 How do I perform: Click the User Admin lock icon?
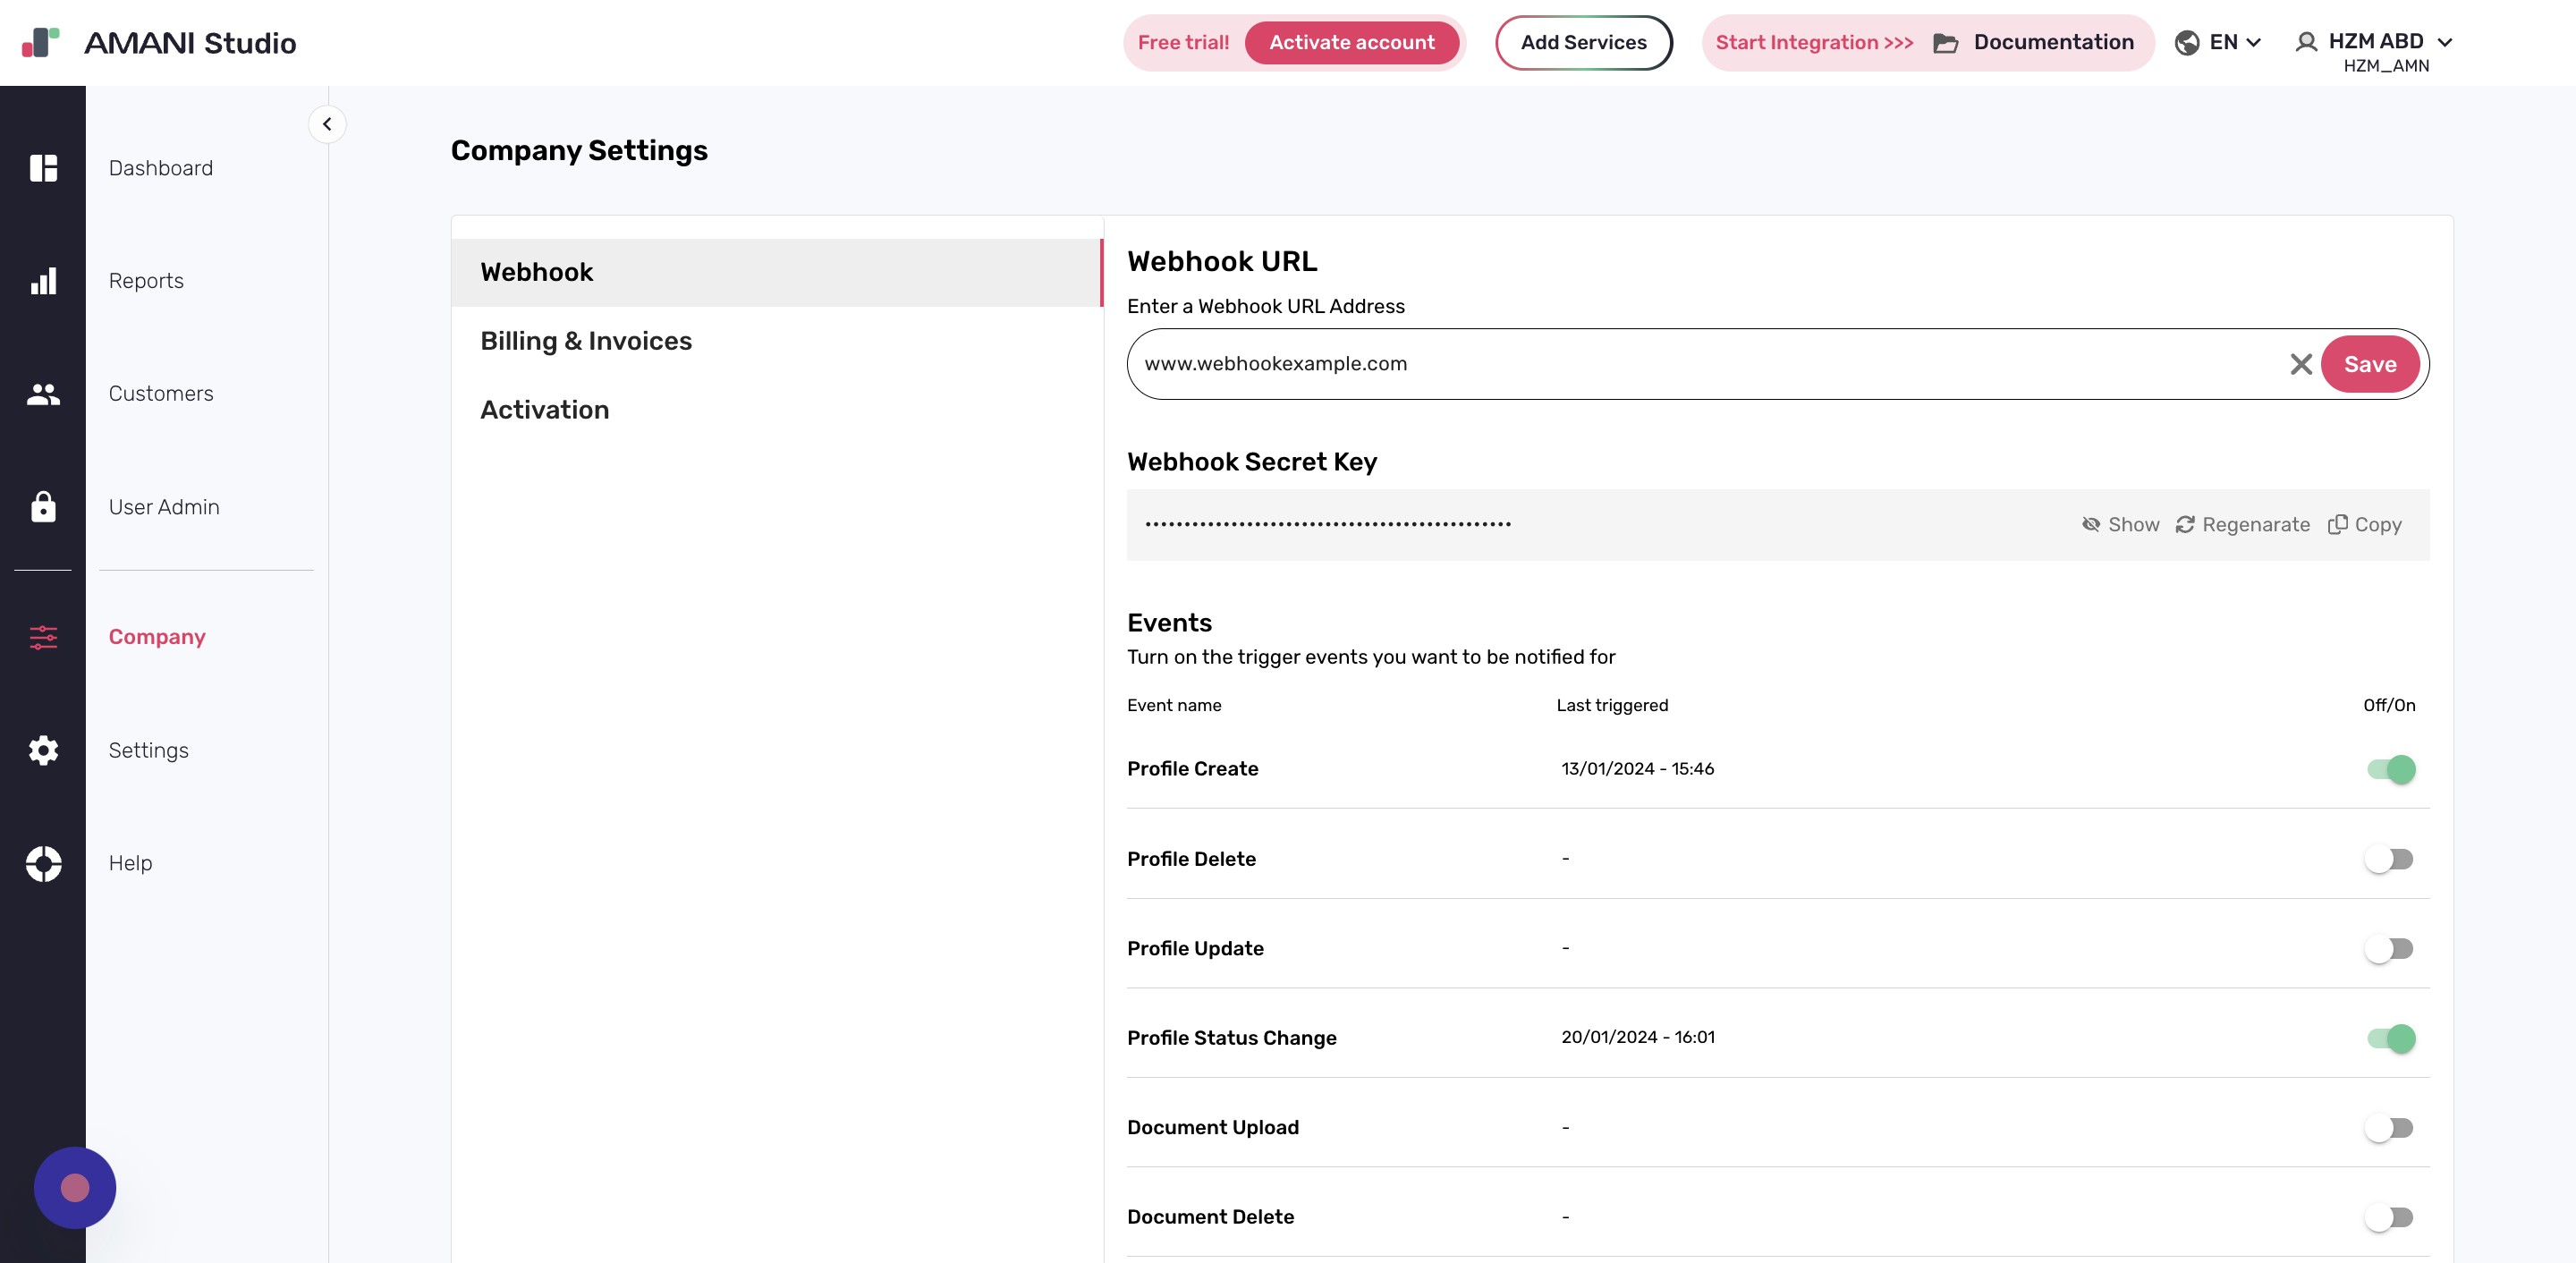[x=44, y=508]
